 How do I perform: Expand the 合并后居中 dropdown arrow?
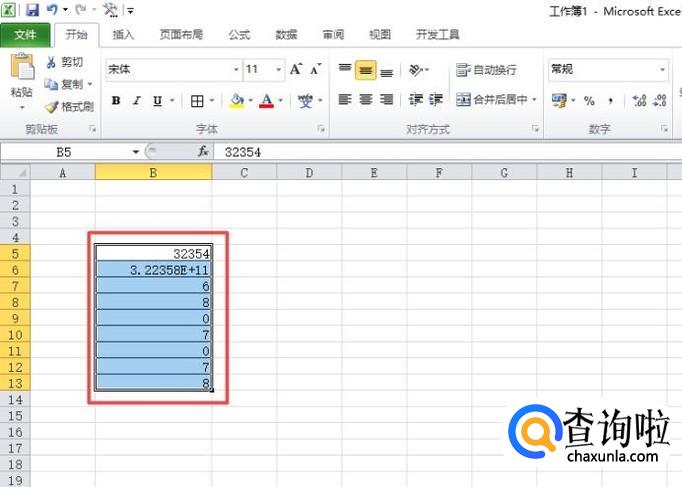pos(535,100)
